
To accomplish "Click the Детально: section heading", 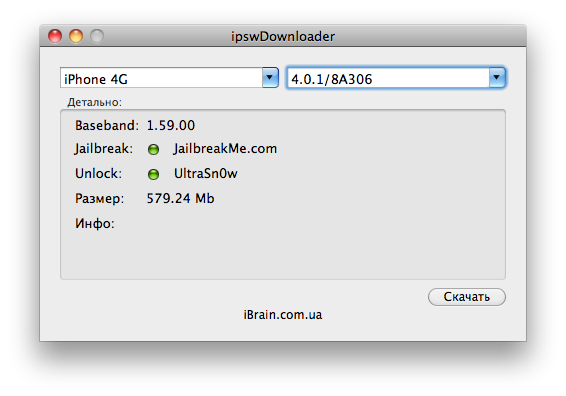I will pyautogui.click(x=95, y=102).
